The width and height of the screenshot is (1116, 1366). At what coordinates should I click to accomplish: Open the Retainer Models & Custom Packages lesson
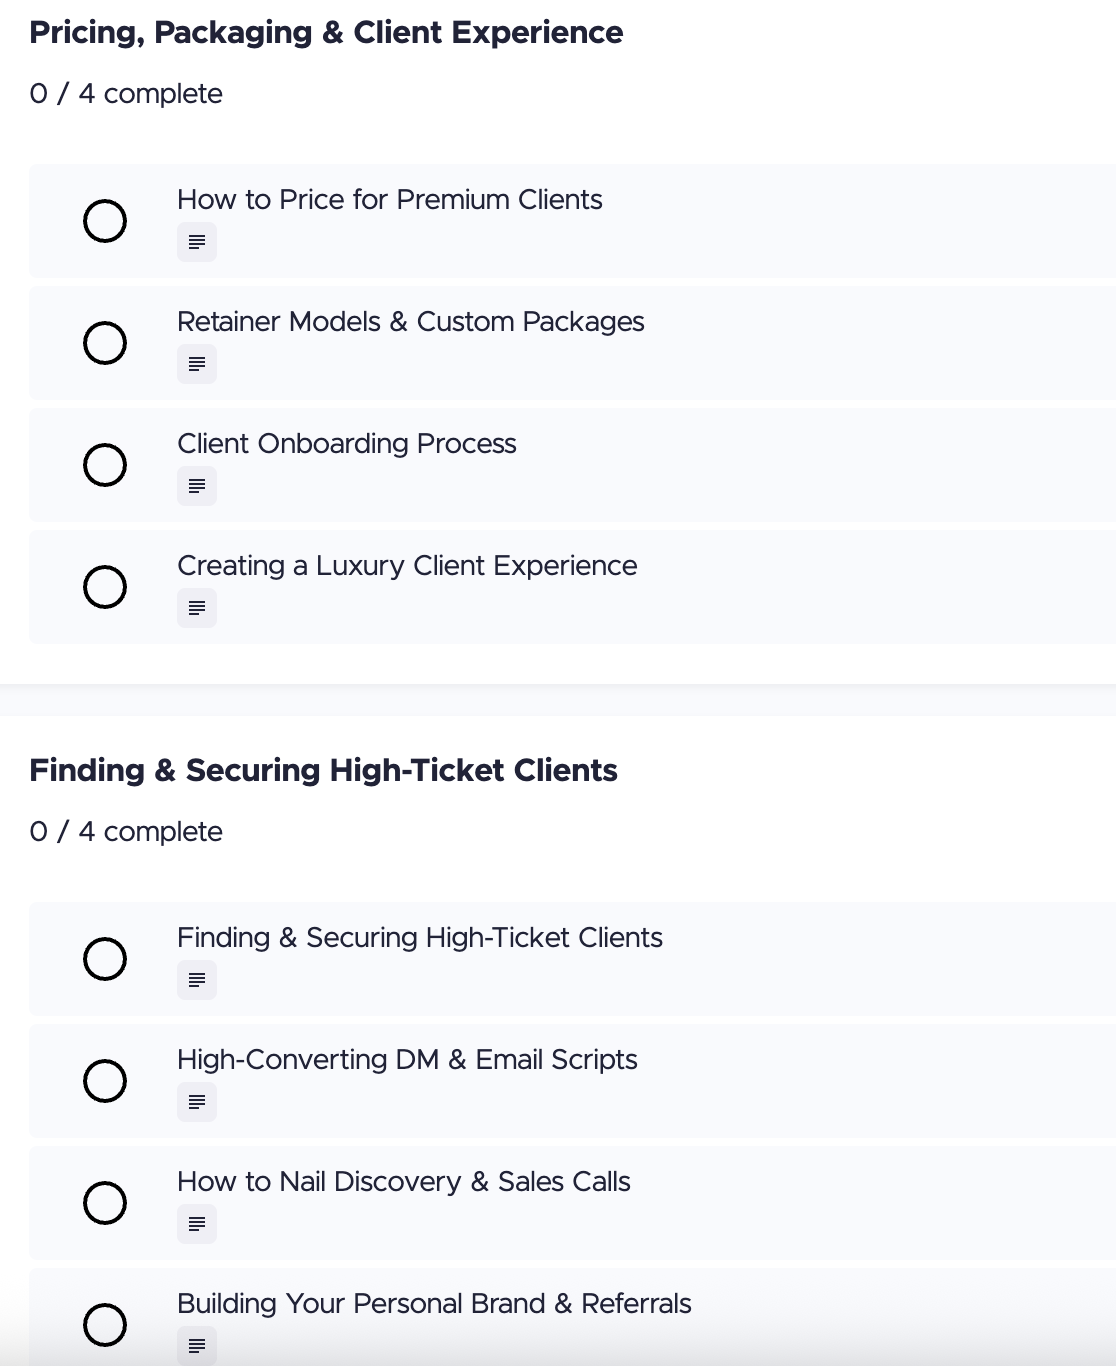[x=411, y=322]
